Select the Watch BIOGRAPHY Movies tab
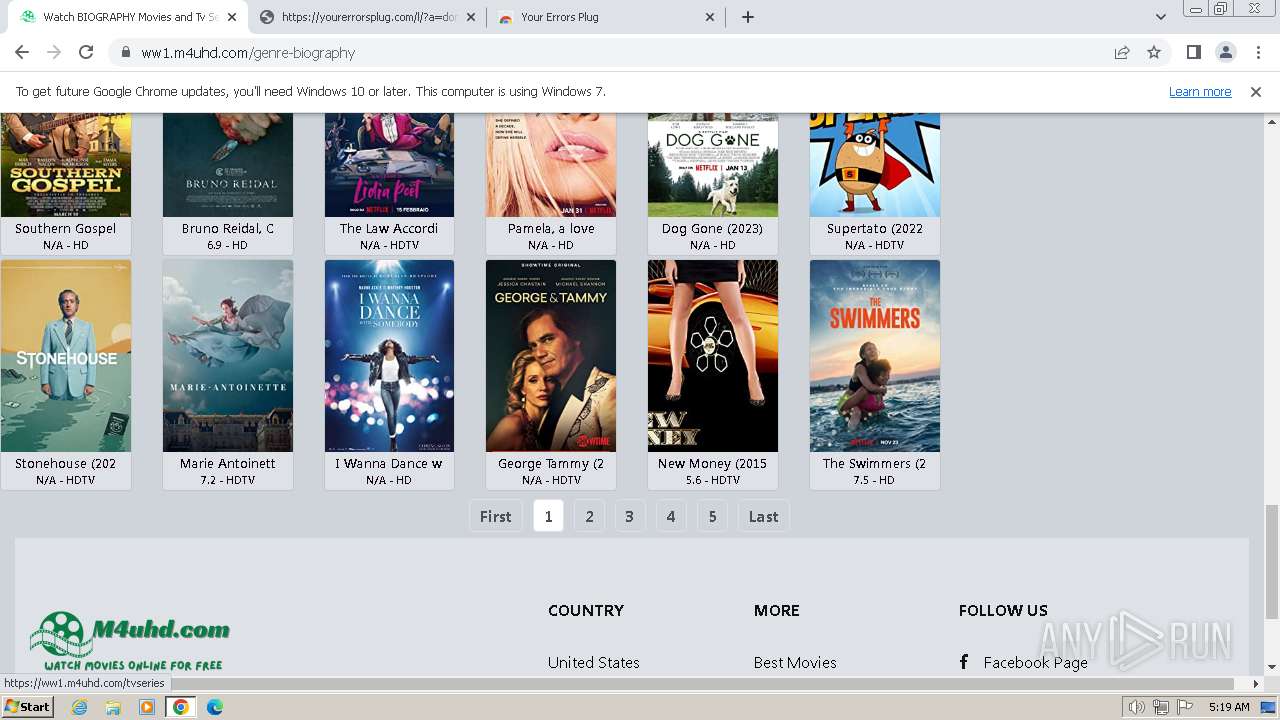 [x=127, y=17]
